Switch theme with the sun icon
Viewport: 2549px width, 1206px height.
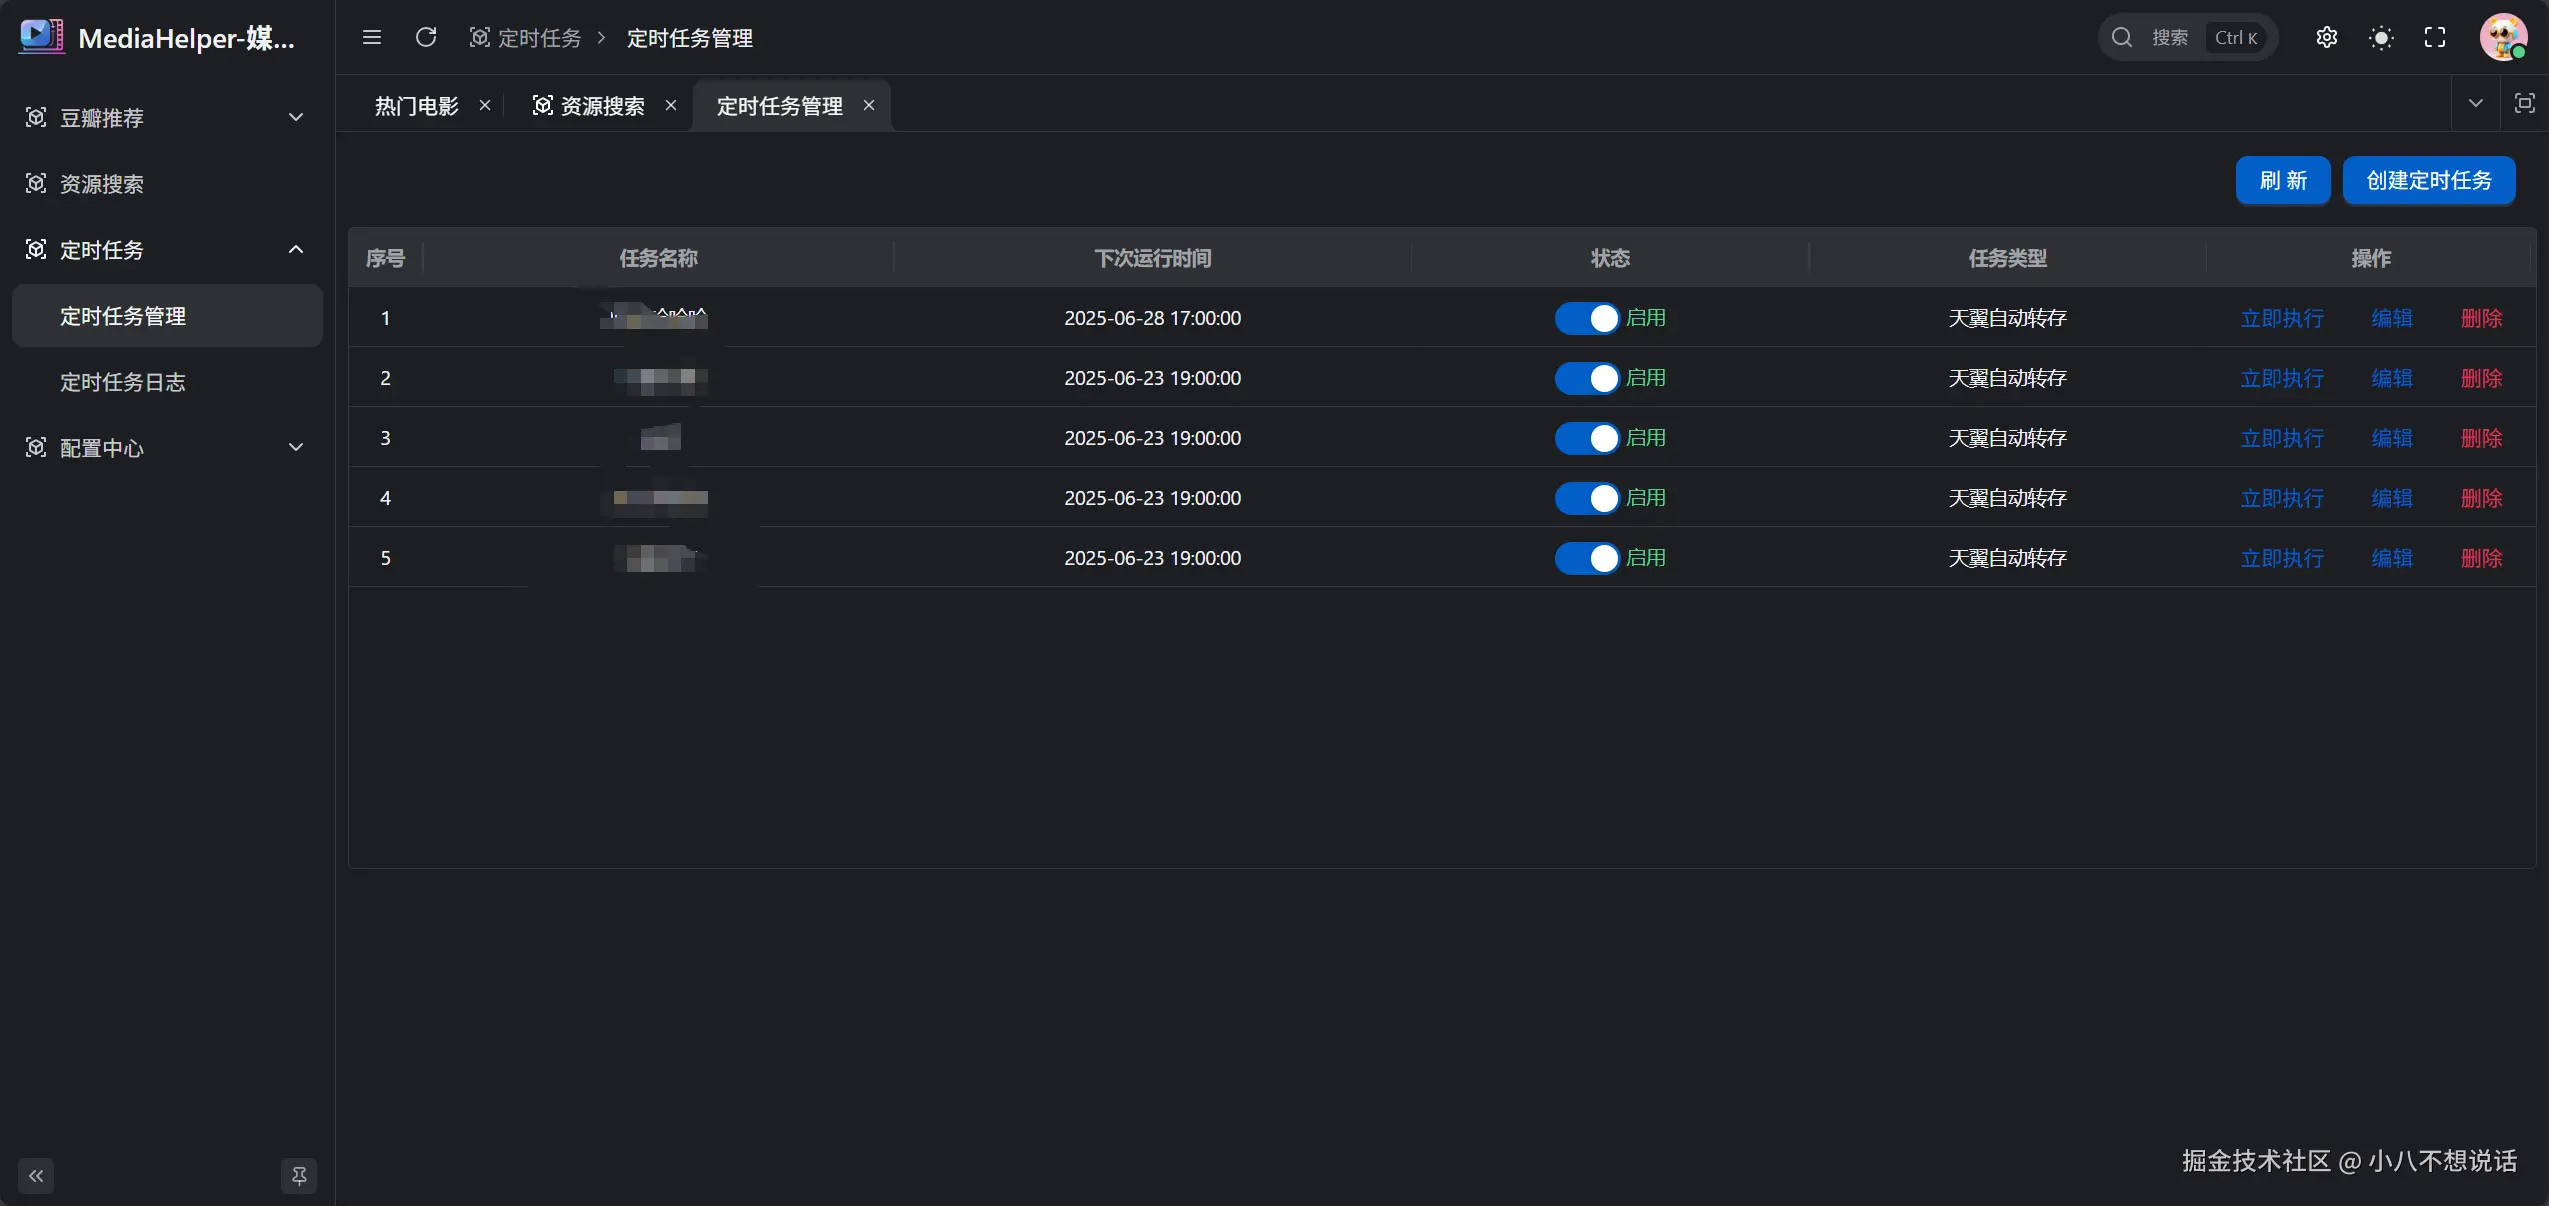click(2381, 38)
